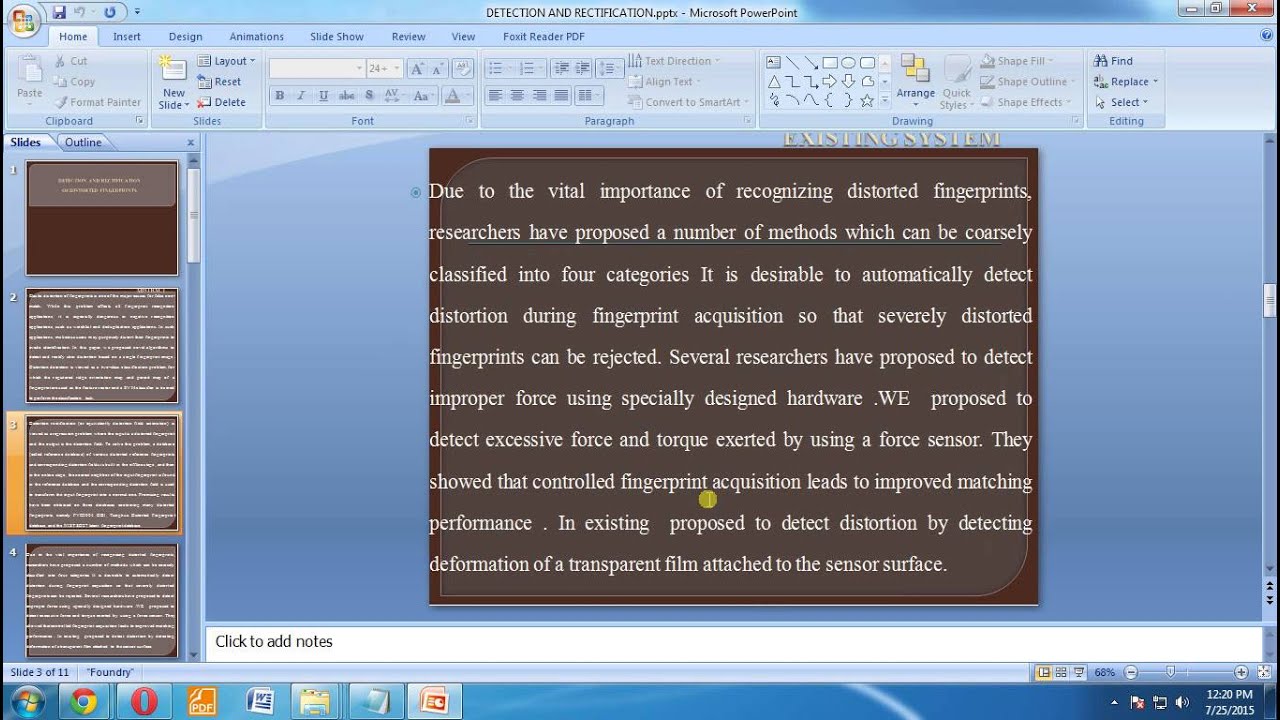Switch to the Outline pane tab
This screenshot has height=720, width=1280.
tap(83, 142)
